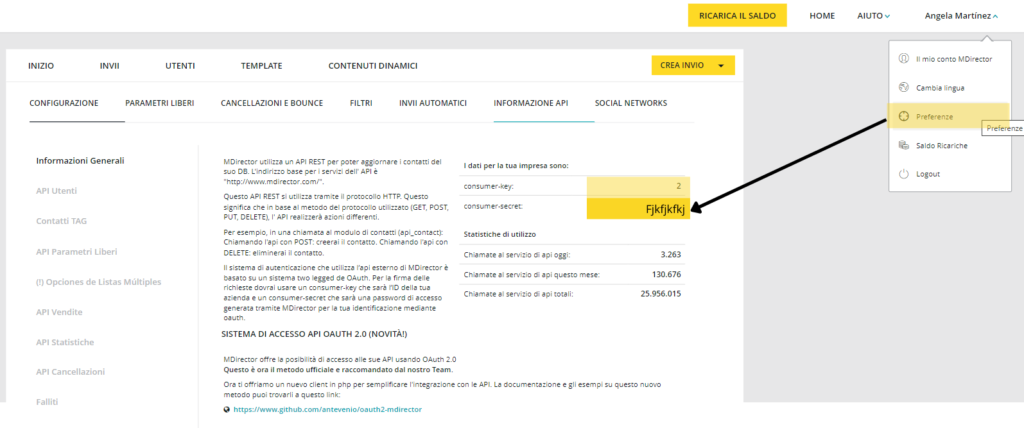The height and width of the screenshot is (428, 1024).
Task: Choose Saldo Ricariche from the user menu
Action: [x=941, y=146]
